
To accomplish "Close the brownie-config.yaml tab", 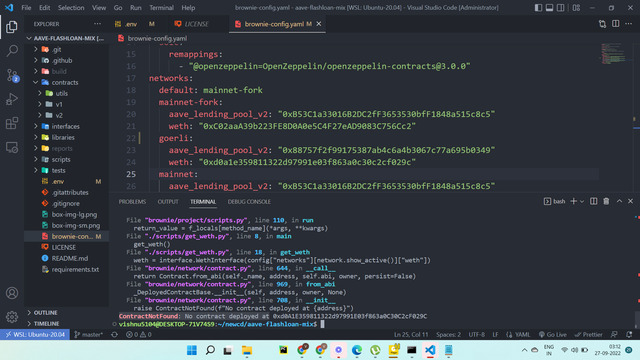I will point(319,24).
